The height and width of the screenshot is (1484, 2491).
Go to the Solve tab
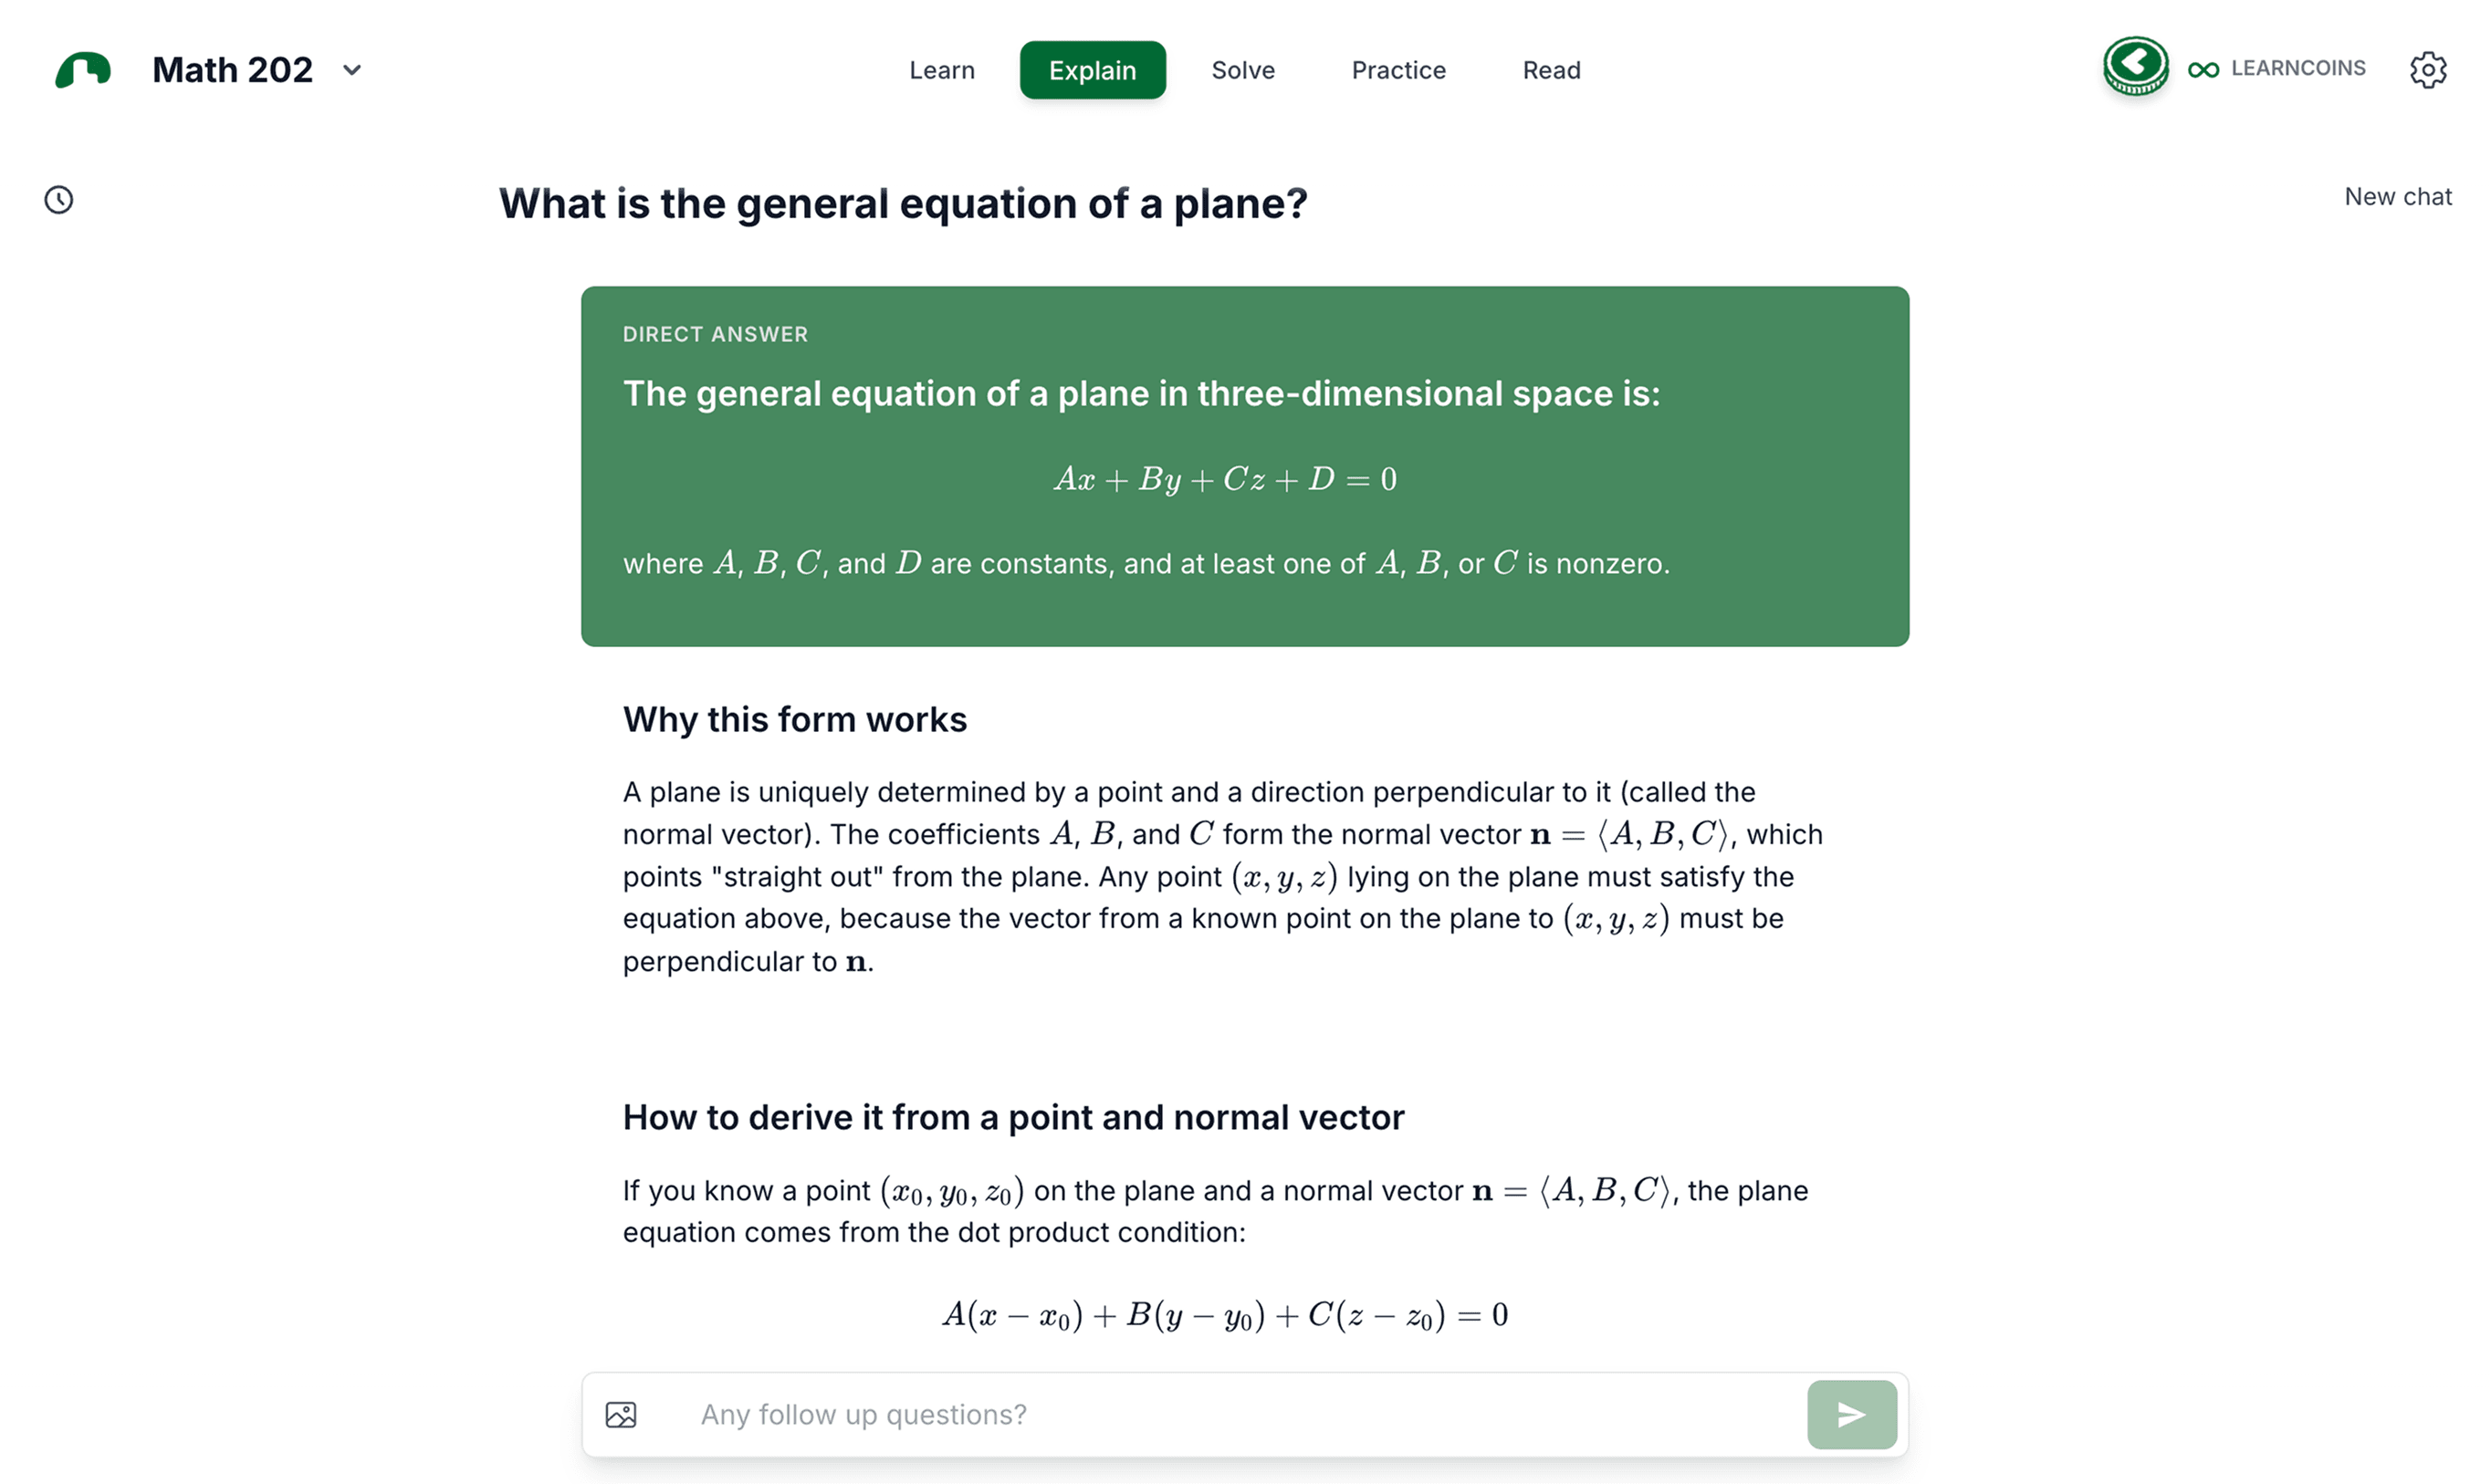(1242, 70)
